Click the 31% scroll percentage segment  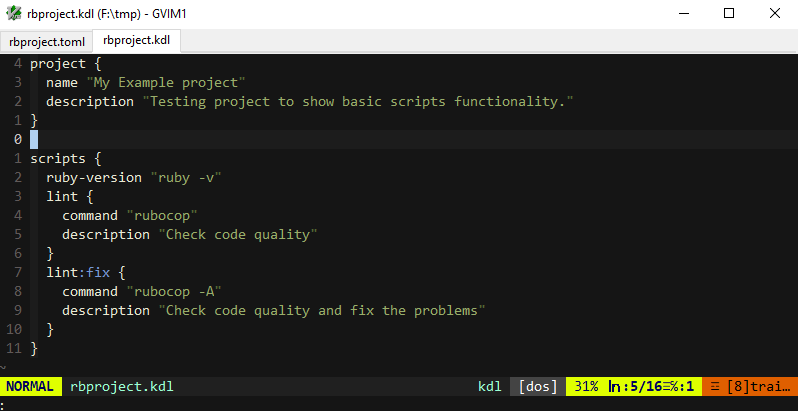point(586,386)
